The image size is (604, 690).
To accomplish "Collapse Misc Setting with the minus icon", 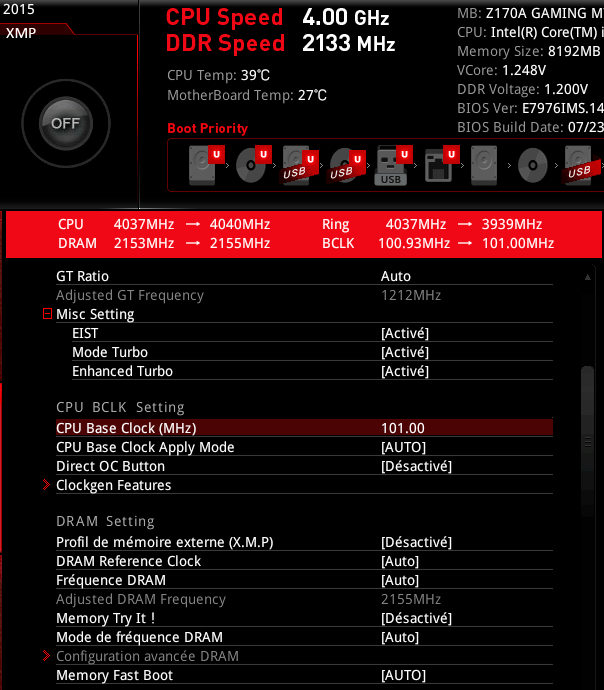I will point(47,314).
